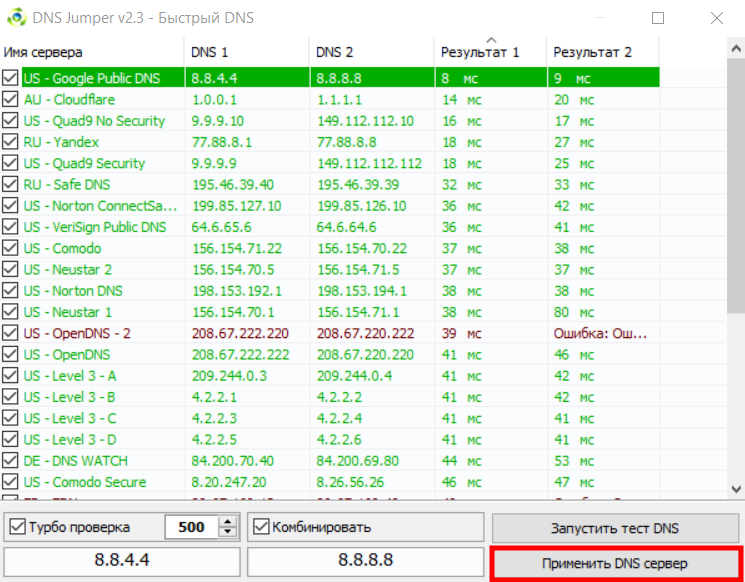
Task: Toggle the Комбинировать checkbox
Action: point(261,527)
